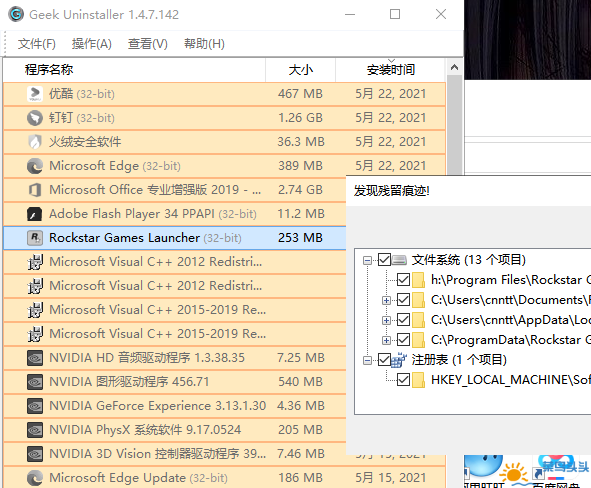The image size is (591, 488).
Task: Select the 火绒安全软件 shield icon
Action: click(35, 142)
